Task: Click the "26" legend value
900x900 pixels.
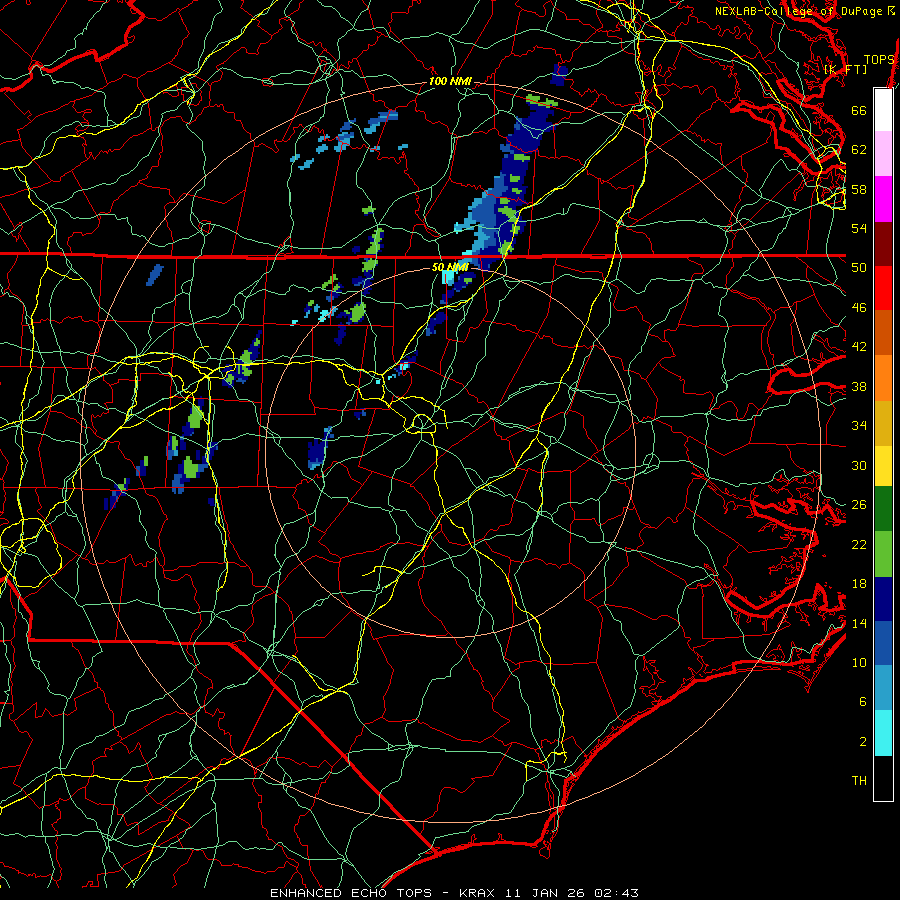Action: [x=859, y=505]
